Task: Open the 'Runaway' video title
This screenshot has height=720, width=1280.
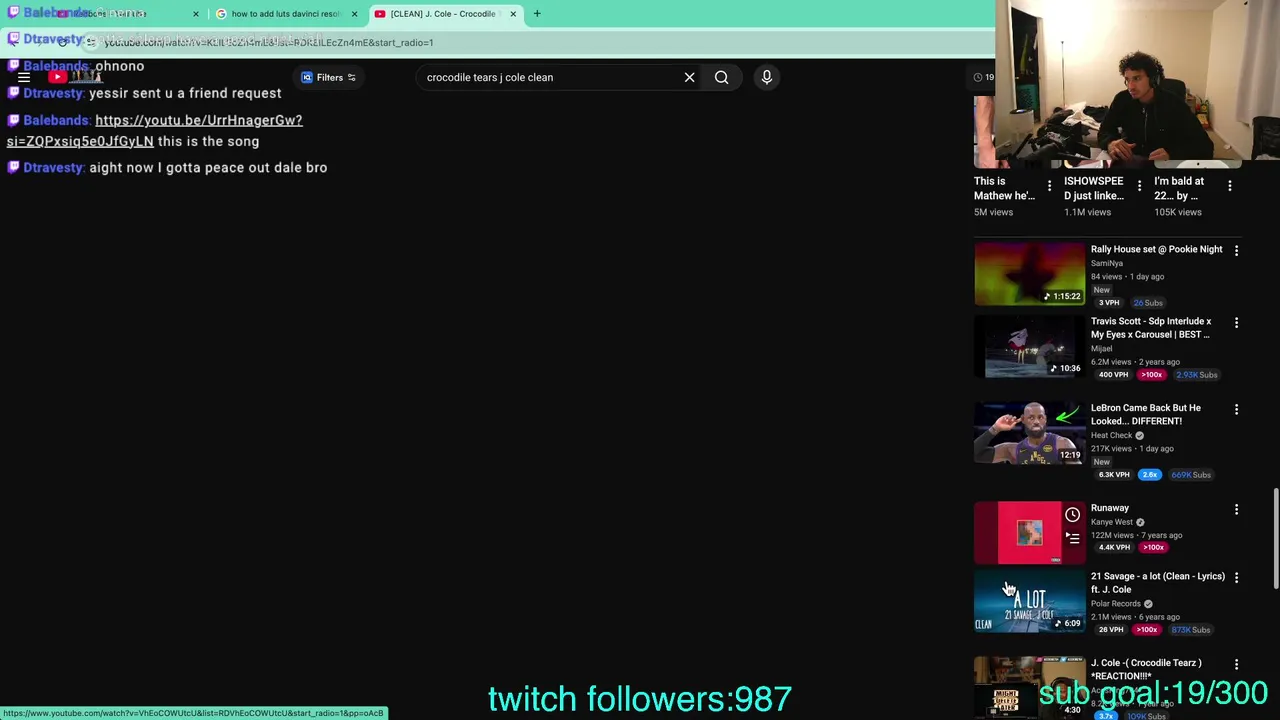Action: pos(1110,508)
